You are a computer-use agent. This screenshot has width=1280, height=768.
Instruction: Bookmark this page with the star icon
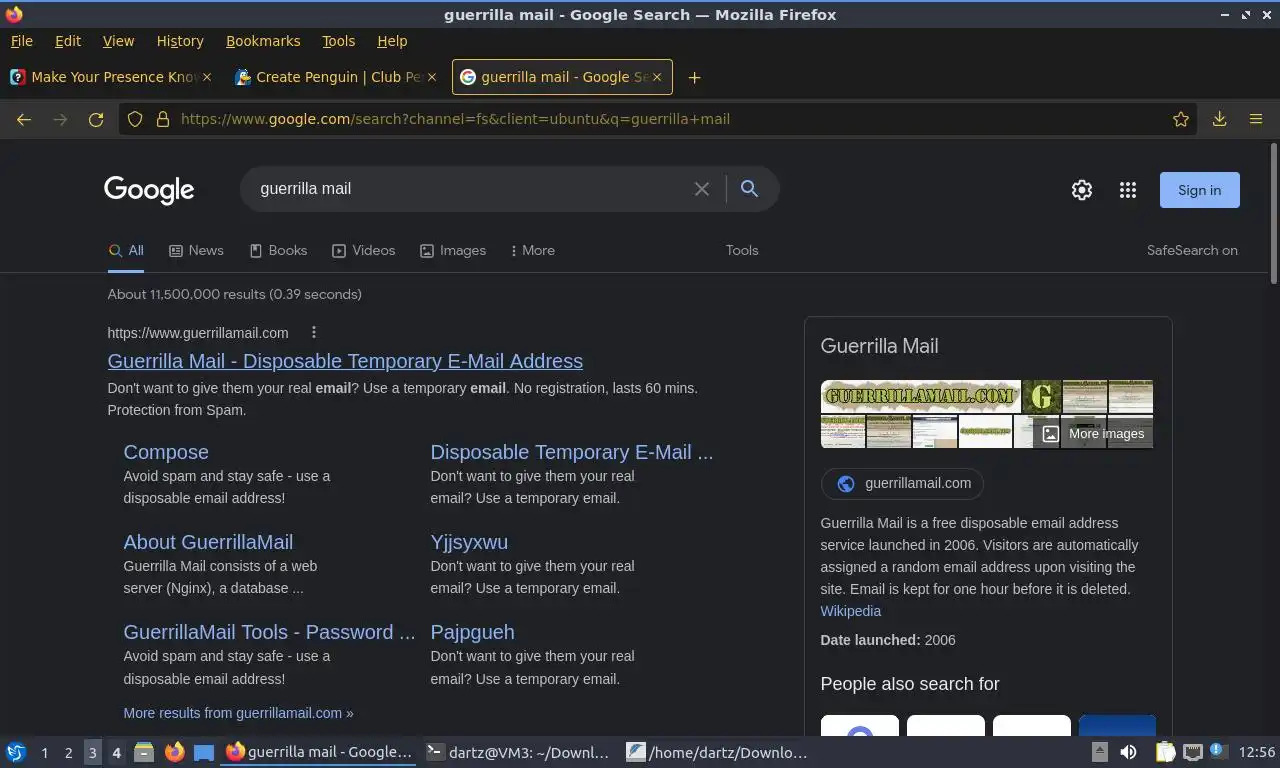click(x=1181, y=119)
